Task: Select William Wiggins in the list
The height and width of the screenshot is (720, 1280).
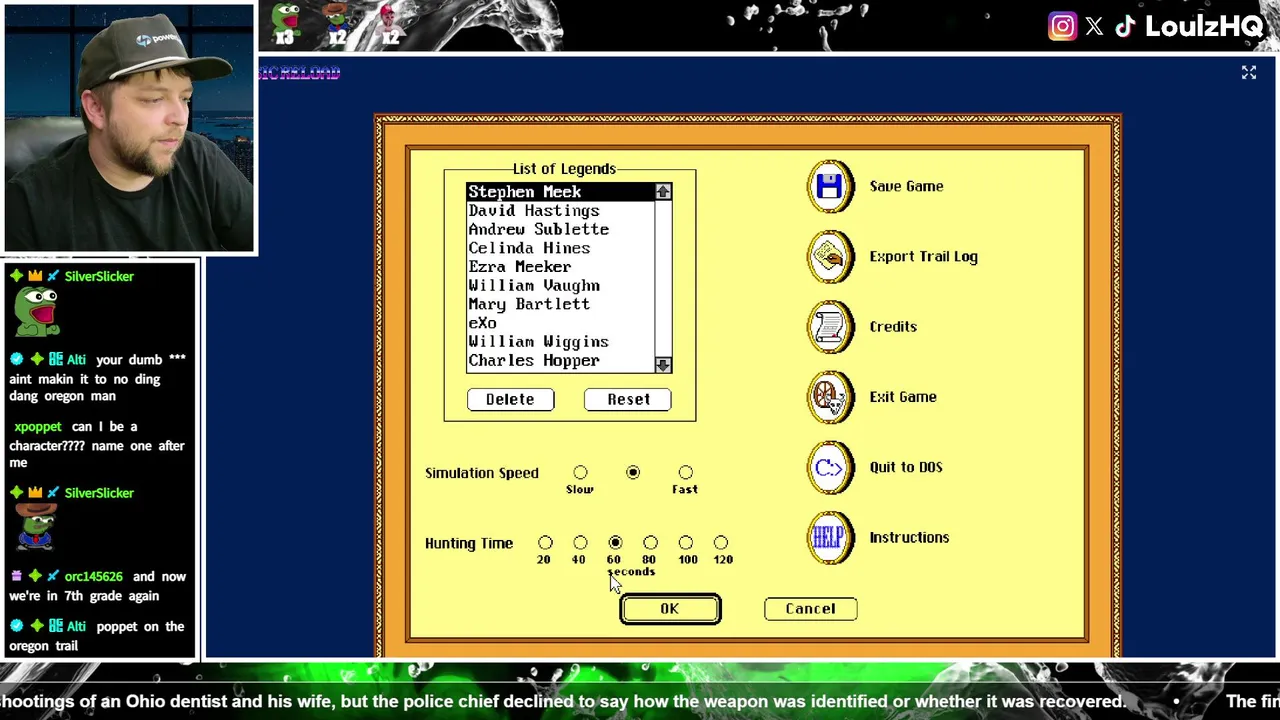Action: (561, 342)
